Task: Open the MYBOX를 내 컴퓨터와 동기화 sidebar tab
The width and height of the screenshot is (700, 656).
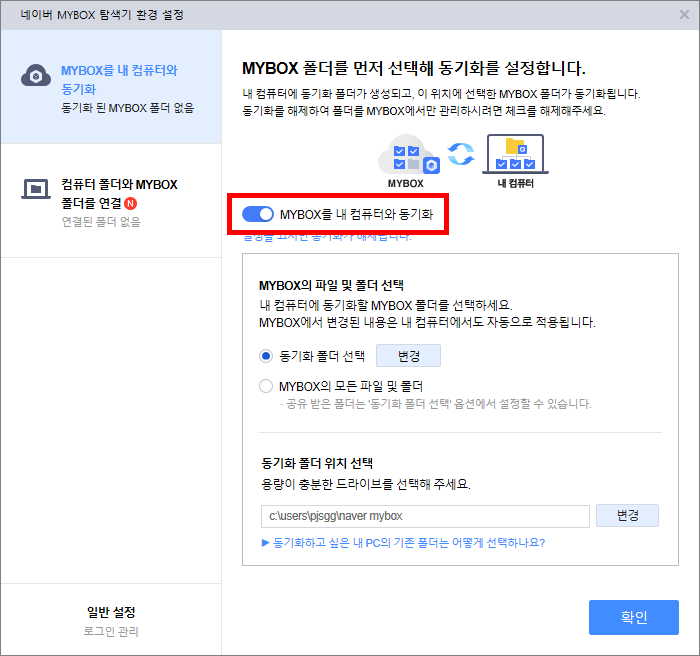Action: pos(111,87)
